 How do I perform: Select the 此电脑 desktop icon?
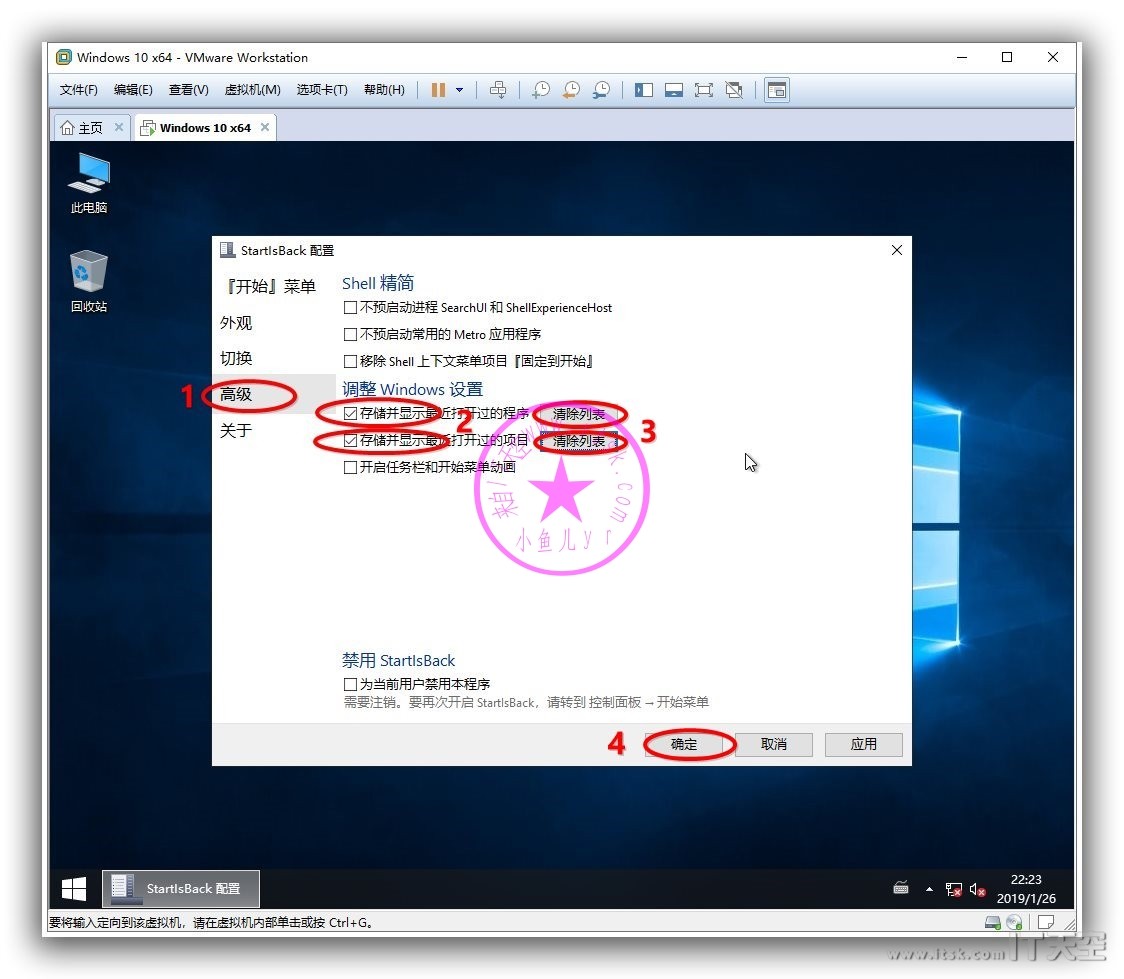click(89, 183)
